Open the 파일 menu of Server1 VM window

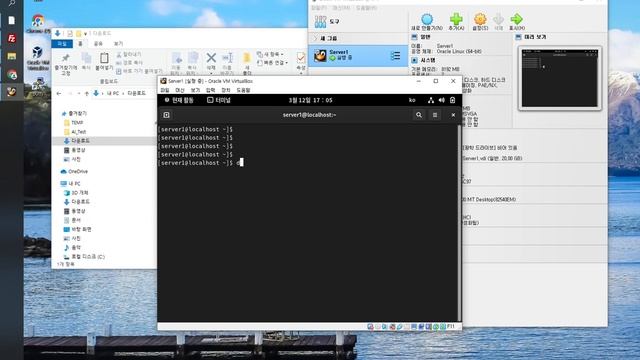[x=164, y=90]
